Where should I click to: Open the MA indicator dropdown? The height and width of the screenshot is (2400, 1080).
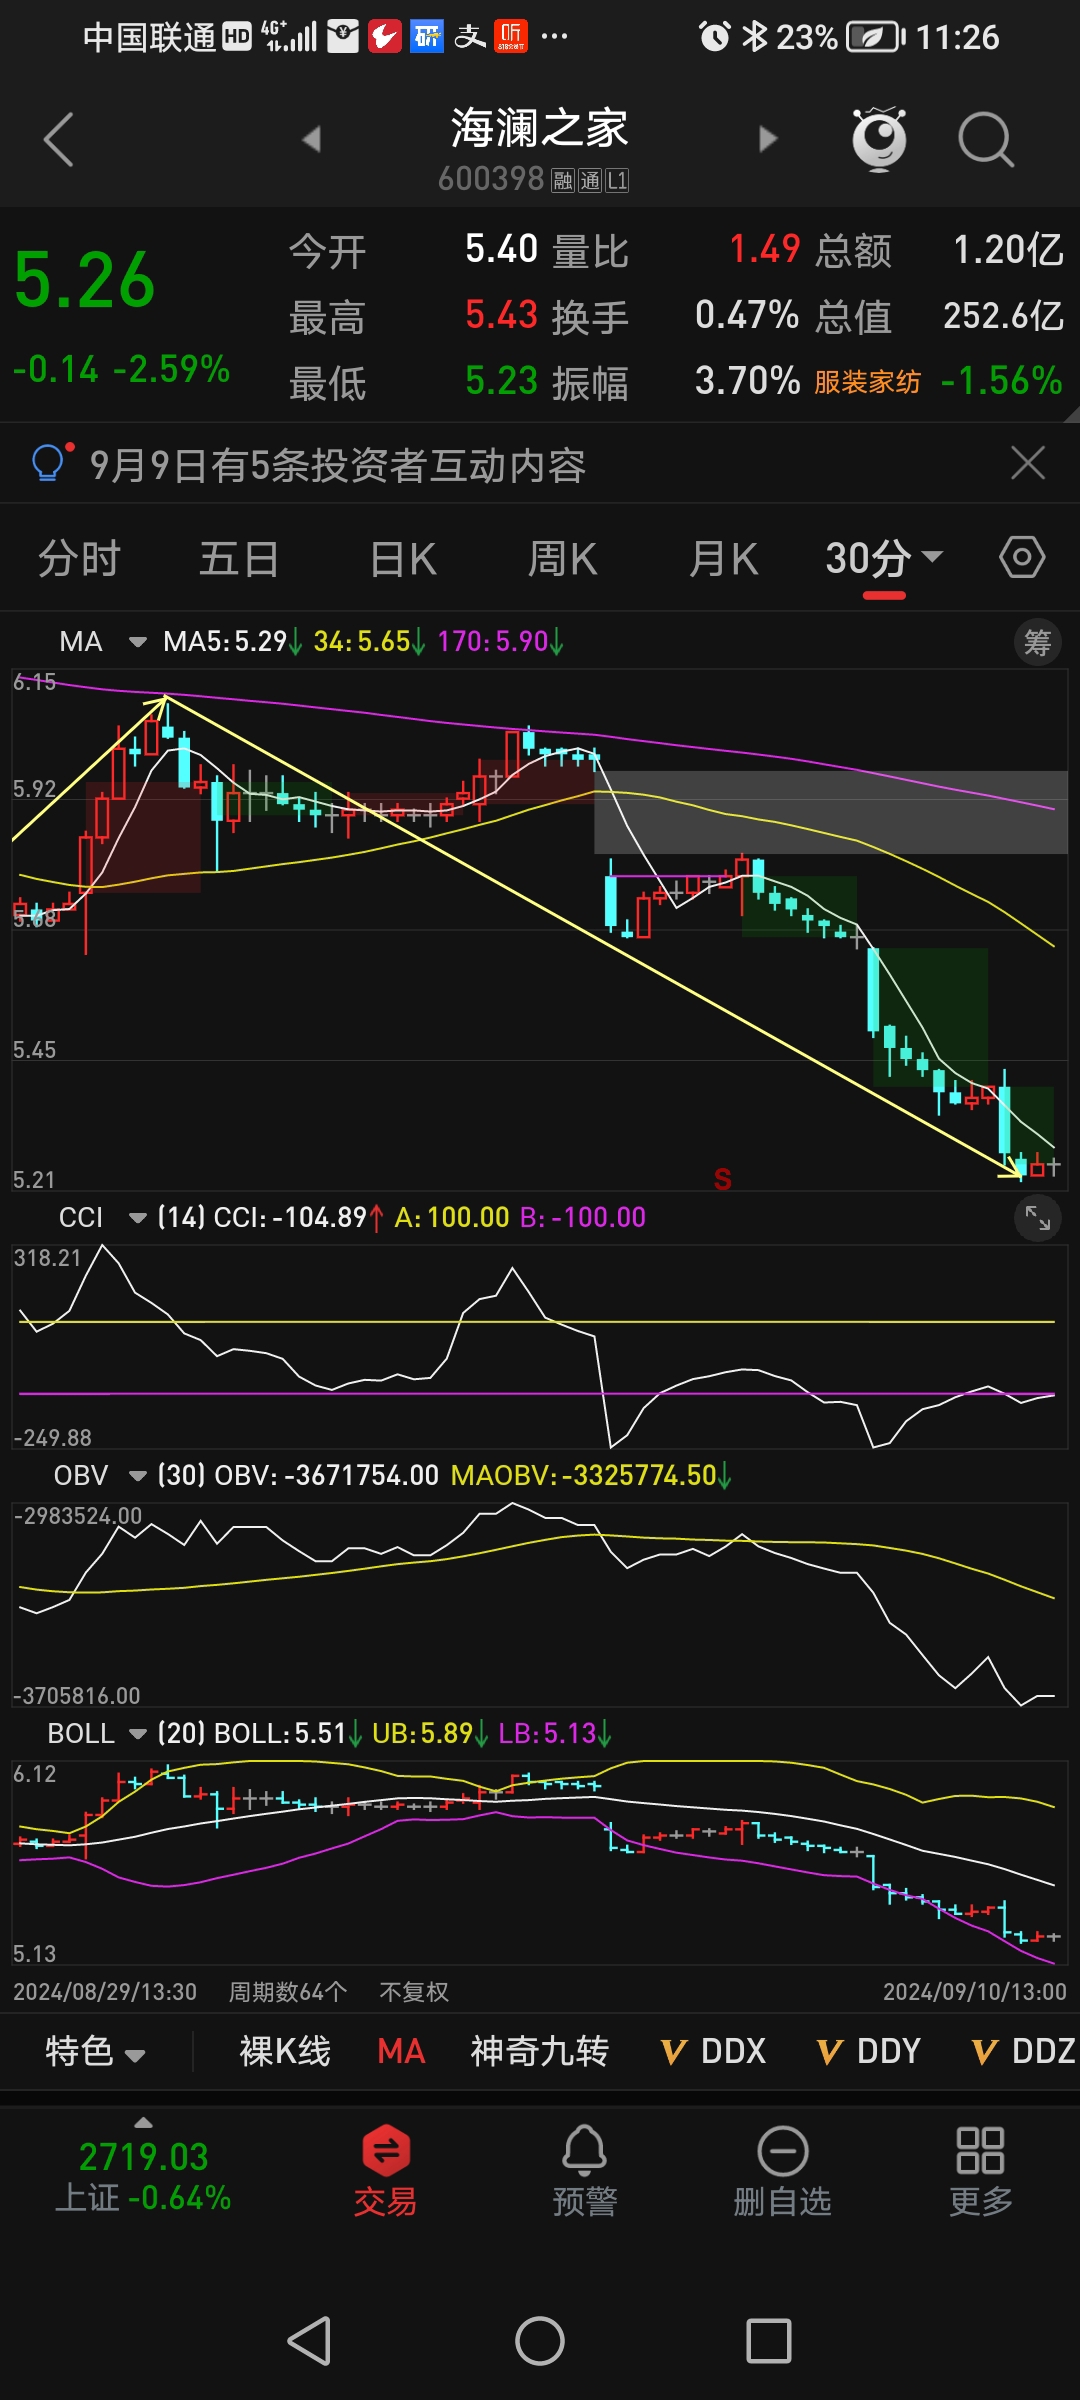pos(102,641)
